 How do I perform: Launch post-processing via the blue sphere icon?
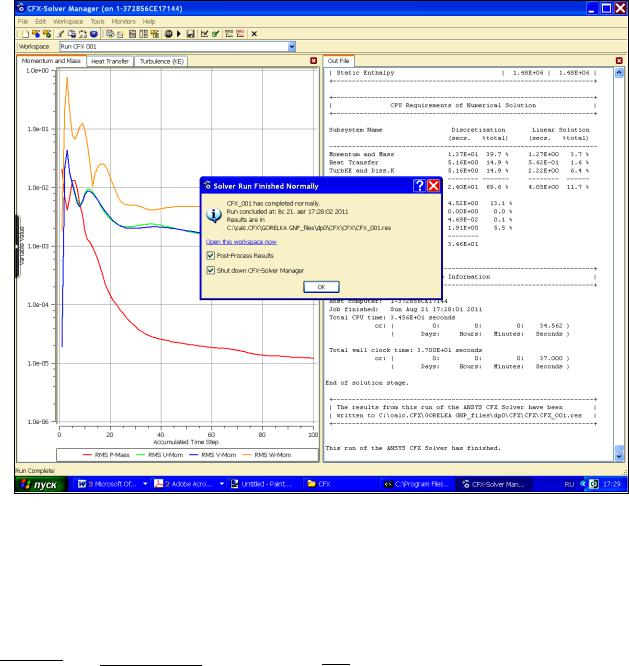pos(94,34)
